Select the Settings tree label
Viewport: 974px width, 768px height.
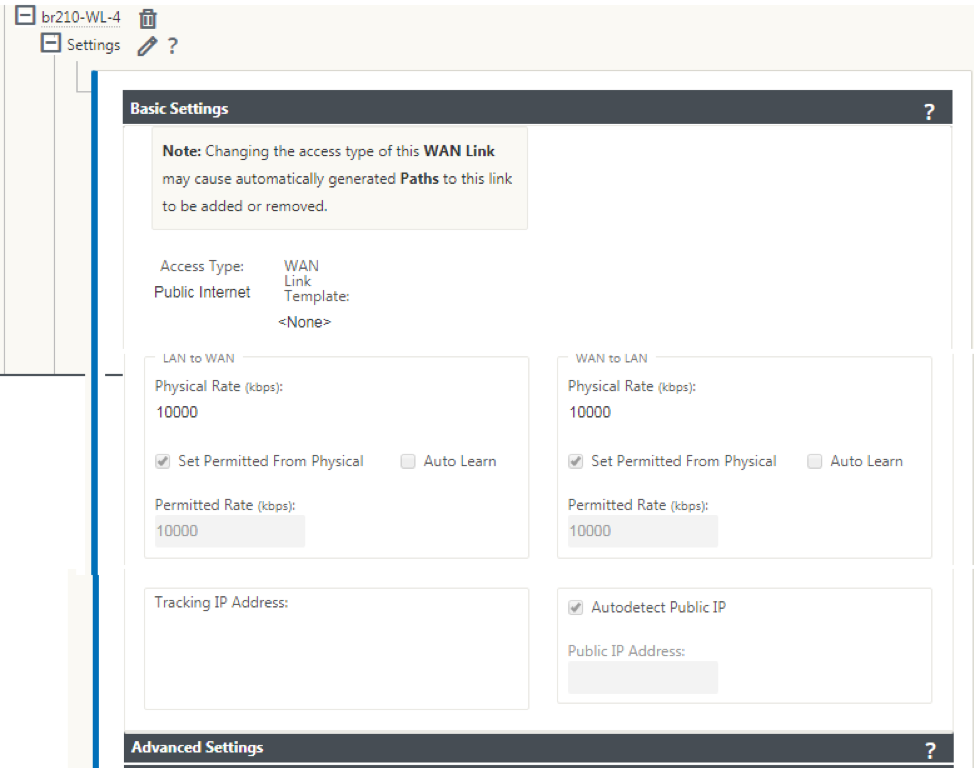point(93,45)
